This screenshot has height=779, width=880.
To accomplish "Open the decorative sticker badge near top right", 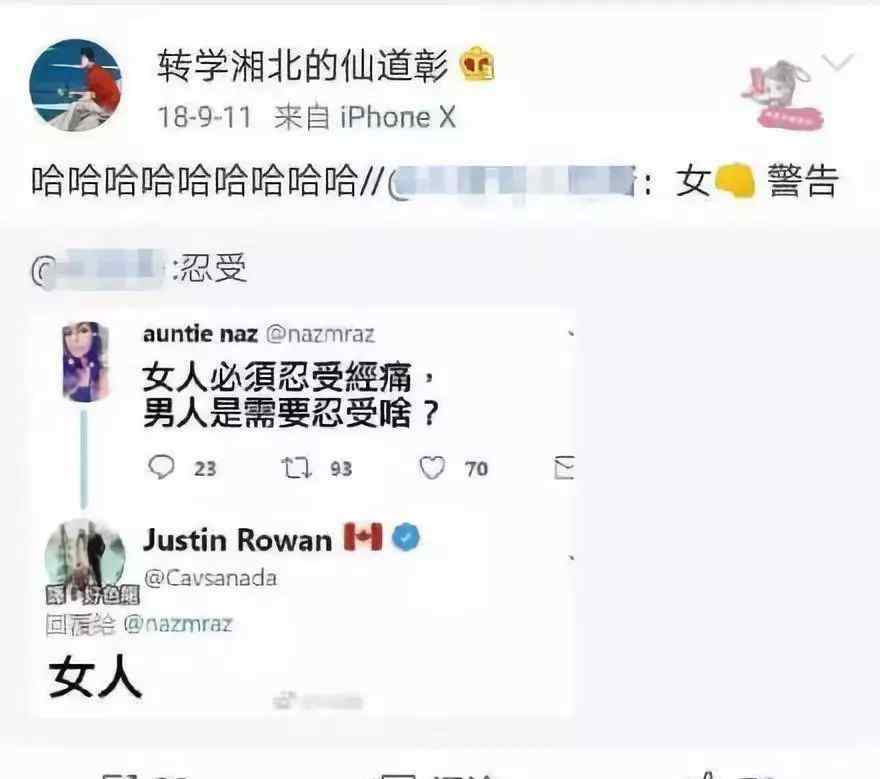I will click(x=781, y=95).
